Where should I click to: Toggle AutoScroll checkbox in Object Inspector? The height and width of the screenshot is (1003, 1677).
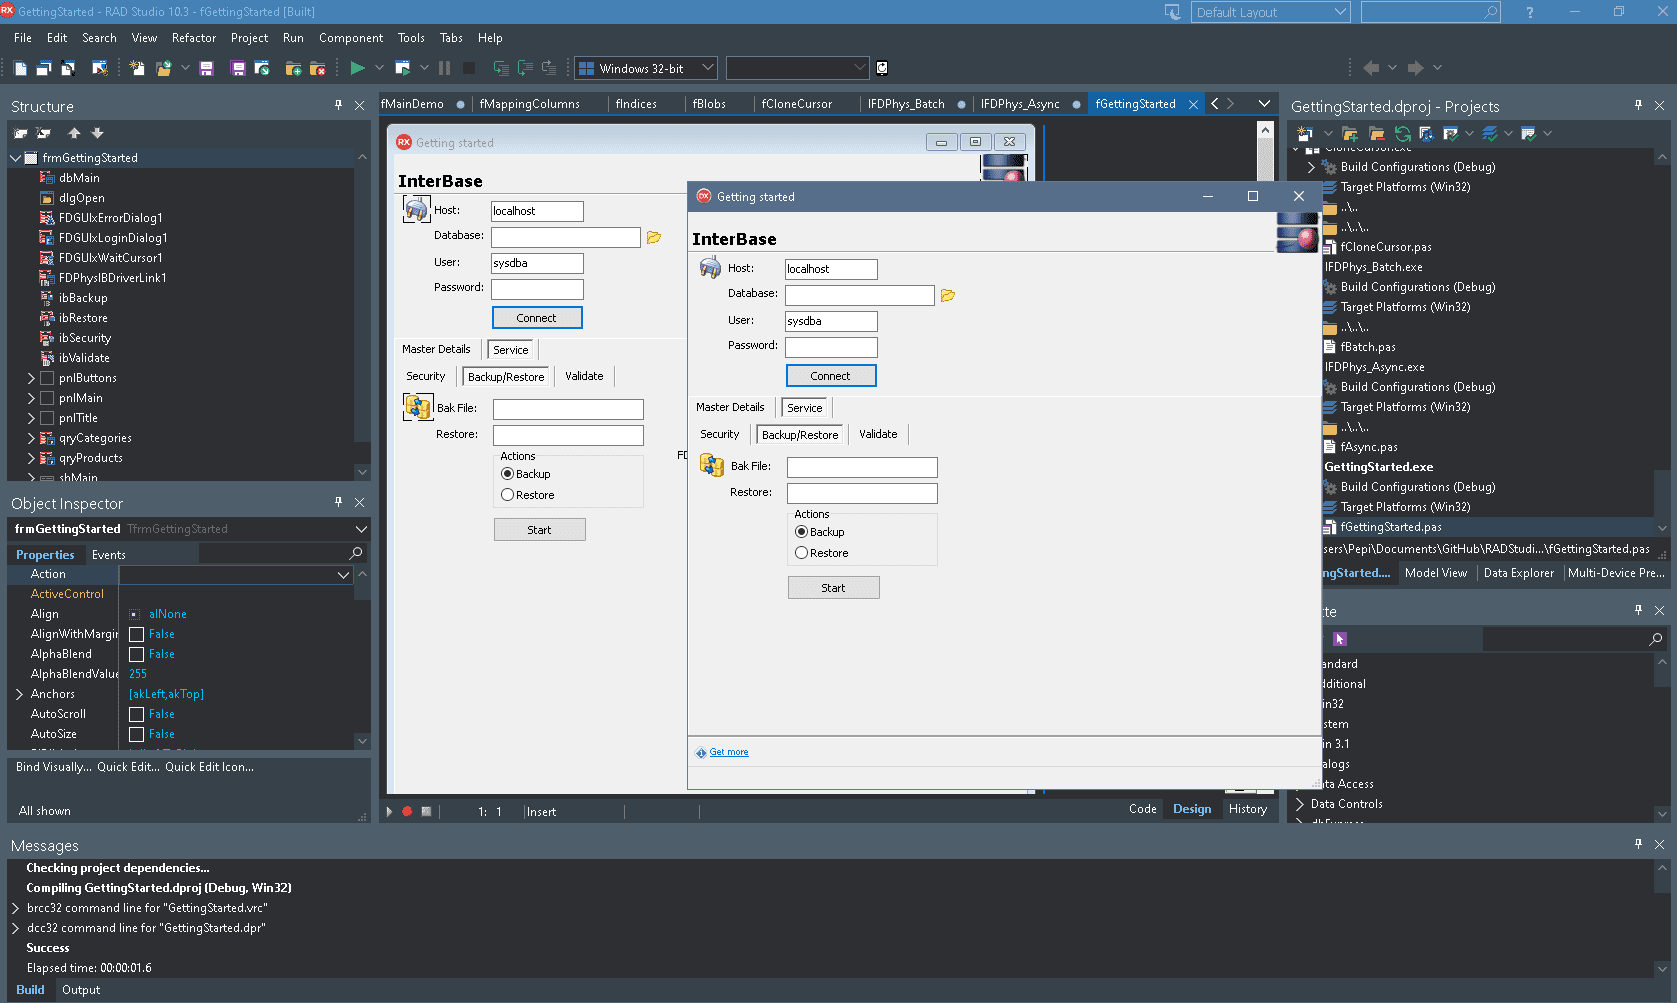pos(137,714)
